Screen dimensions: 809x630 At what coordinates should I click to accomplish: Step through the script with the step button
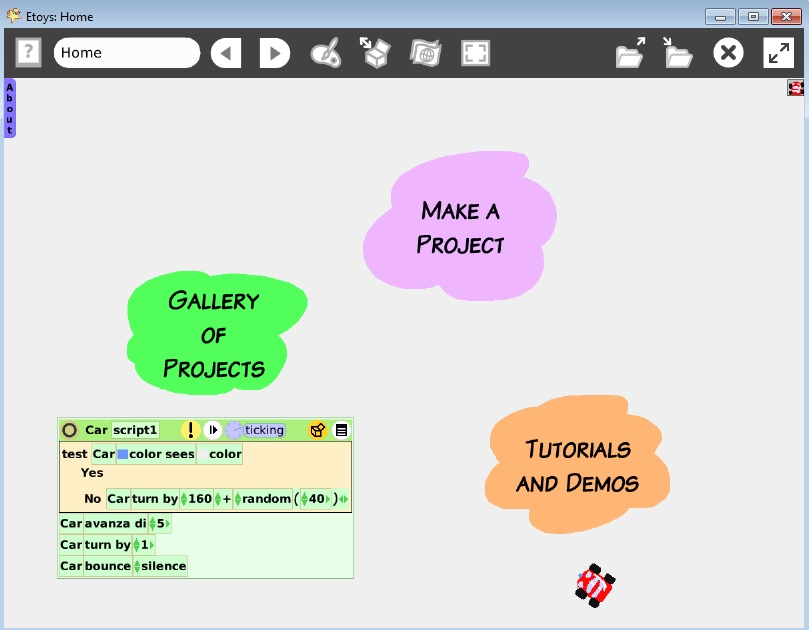[212, 430]
